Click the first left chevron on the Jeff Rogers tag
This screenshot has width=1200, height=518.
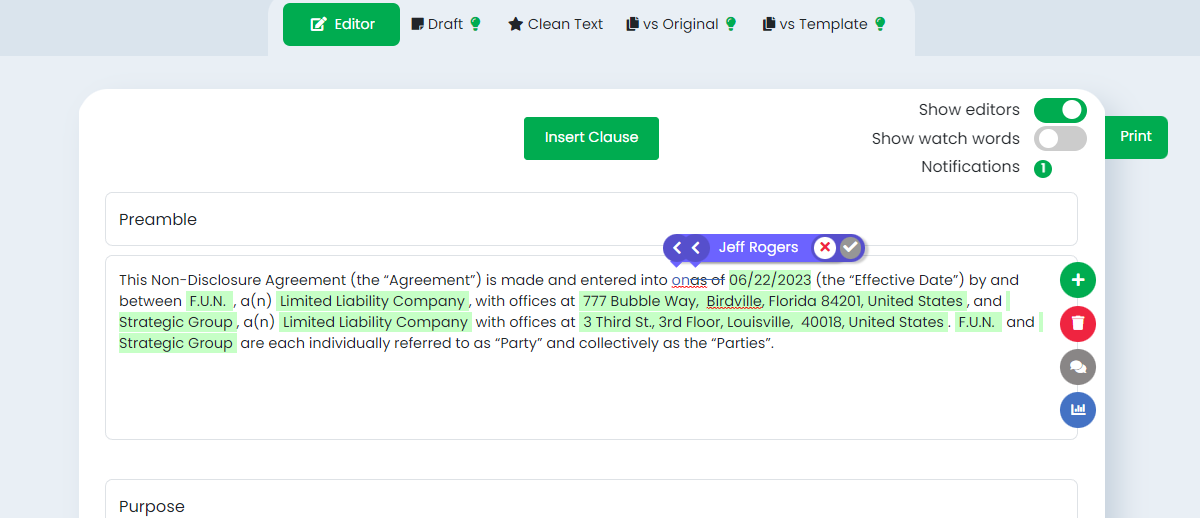pos(677,248)
